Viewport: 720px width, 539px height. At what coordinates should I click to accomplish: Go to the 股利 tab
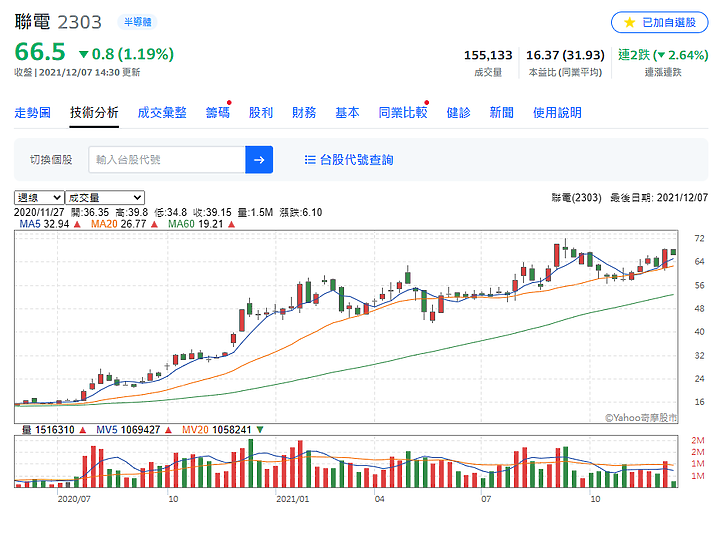tap(261, 112)
